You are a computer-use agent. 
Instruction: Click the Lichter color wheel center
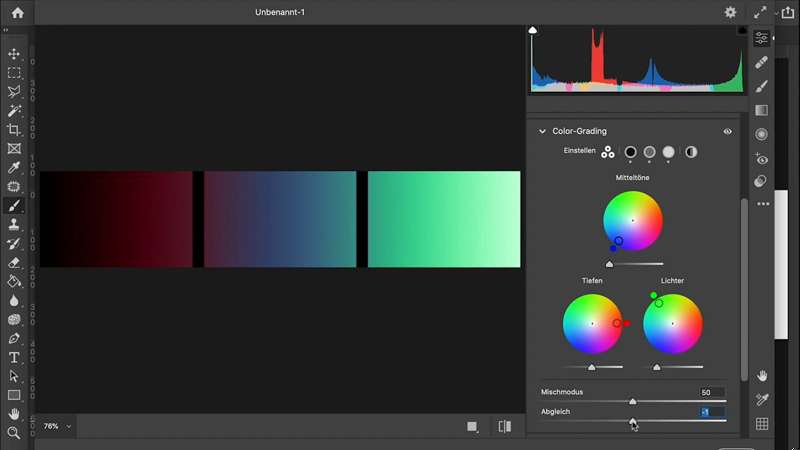click(x=672, y=323)
